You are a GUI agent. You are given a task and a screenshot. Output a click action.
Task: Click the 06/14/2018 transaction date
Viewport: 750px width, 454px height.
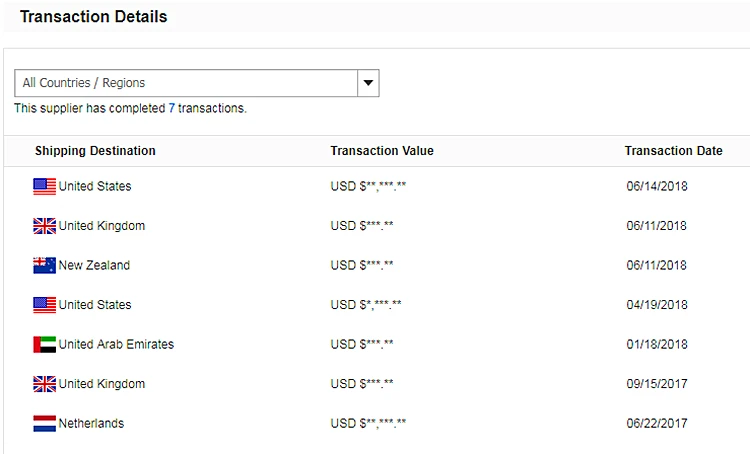[x=657, y=186]
